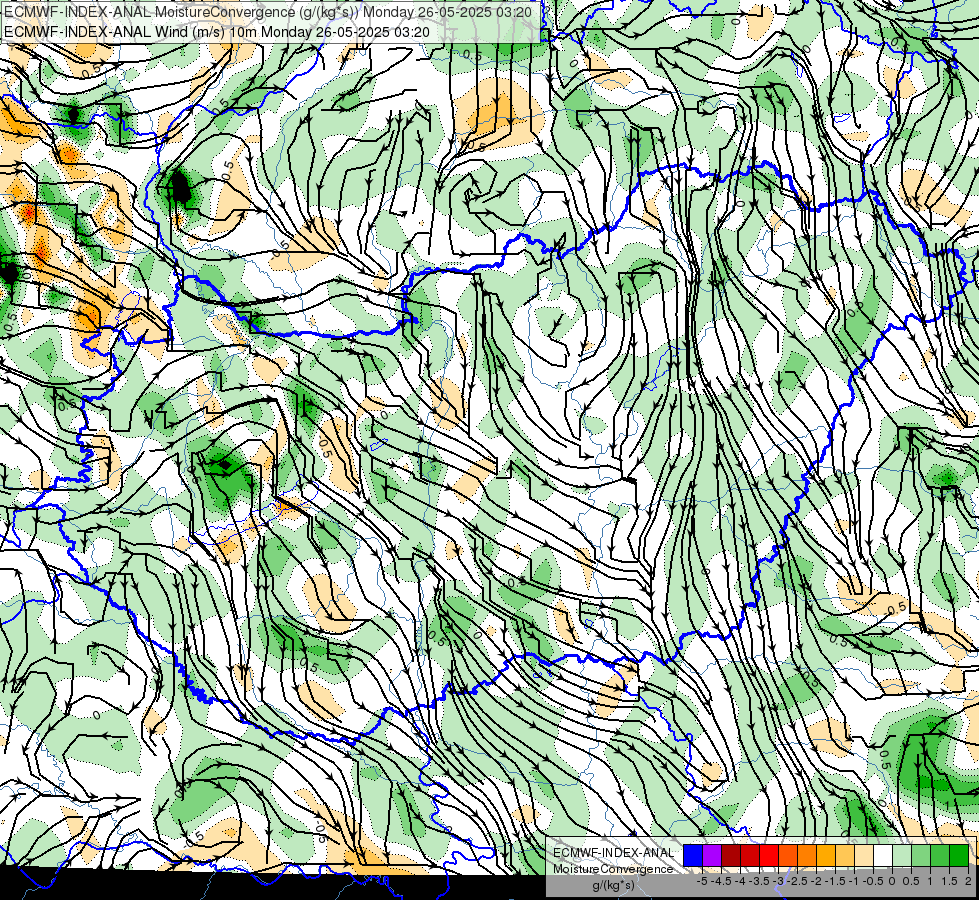The width and height of the screenshot is (979, 900).
Task: Select red swatch between -4 and -3.5
Action: click(750, 856)
